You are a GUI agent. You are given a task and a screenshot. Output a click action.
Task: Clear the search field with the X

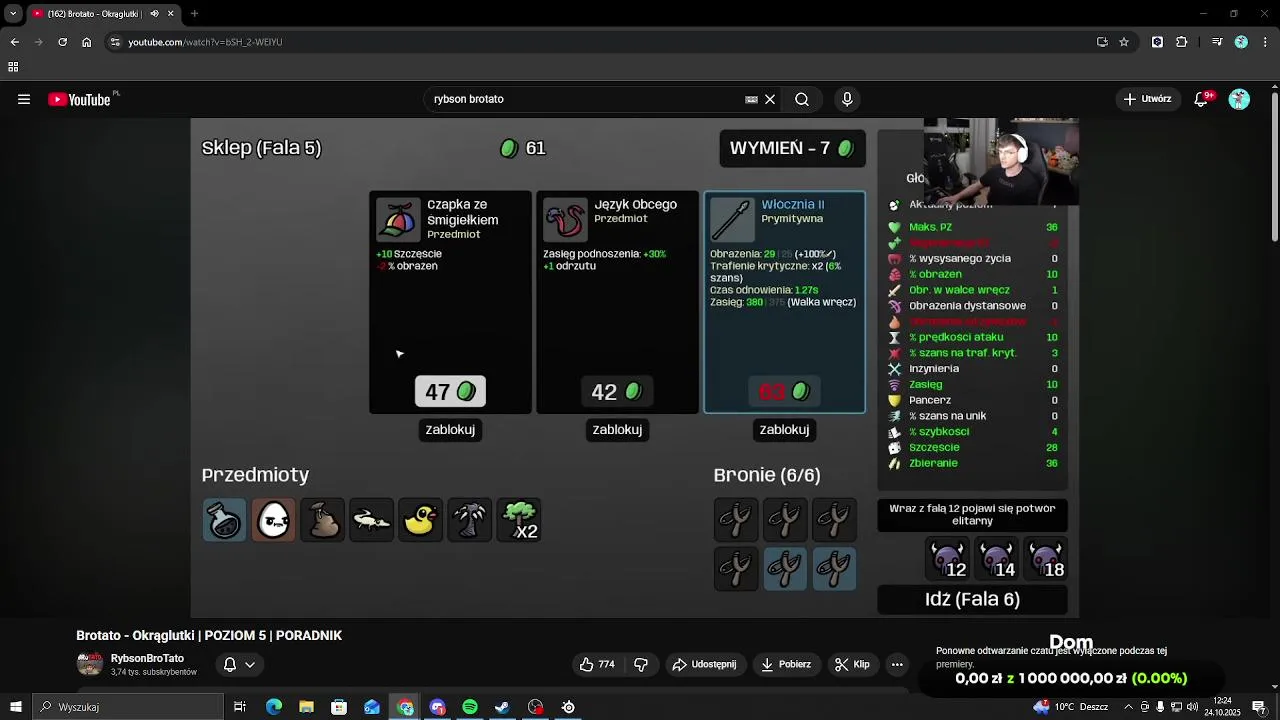tap(770, 99)
